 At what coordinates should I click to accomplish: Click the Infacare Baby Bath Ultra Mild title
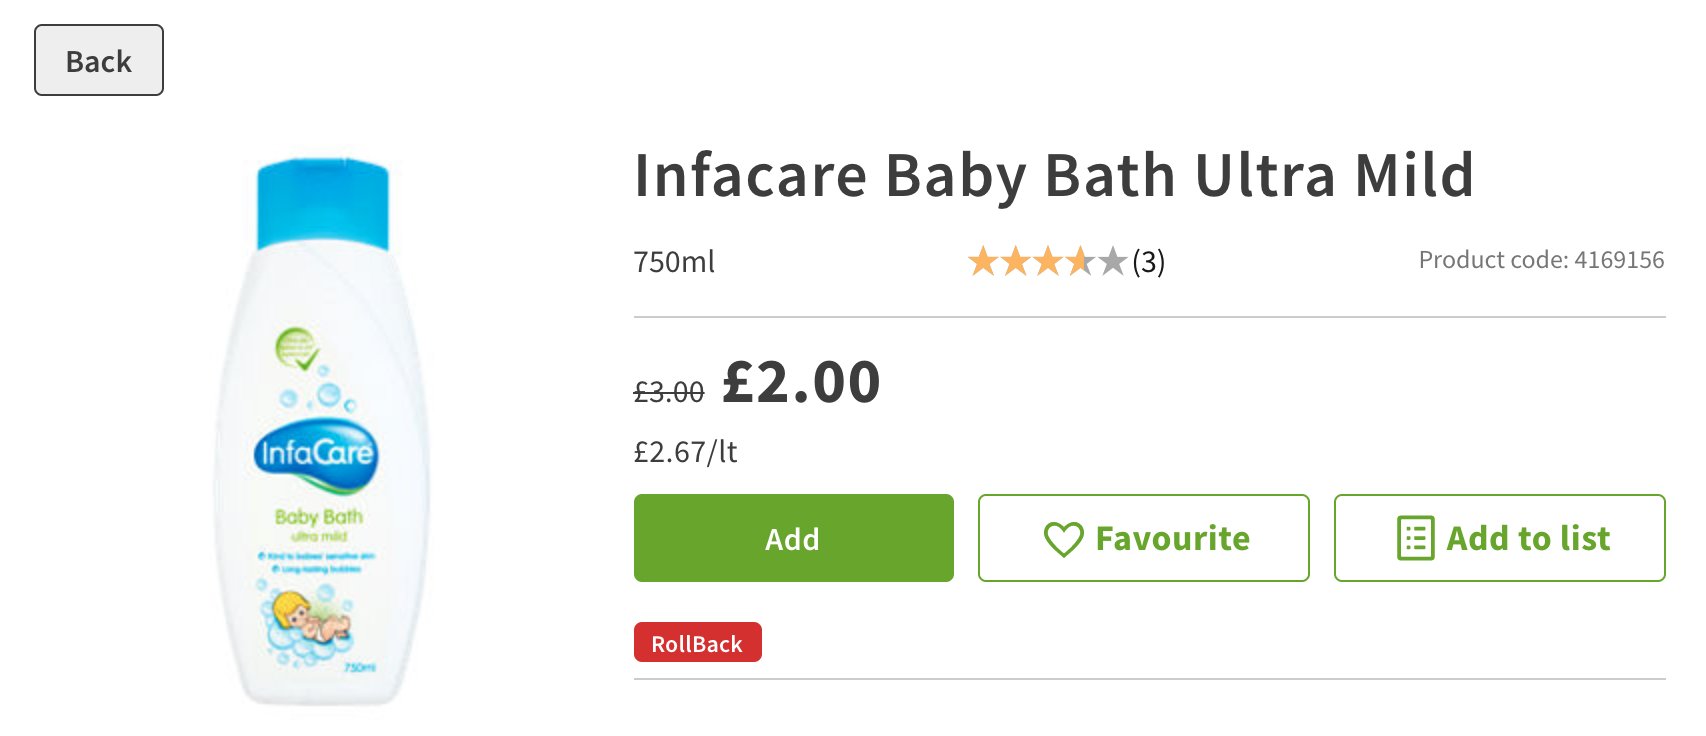pyautogui.click(x=1054, y=176)
